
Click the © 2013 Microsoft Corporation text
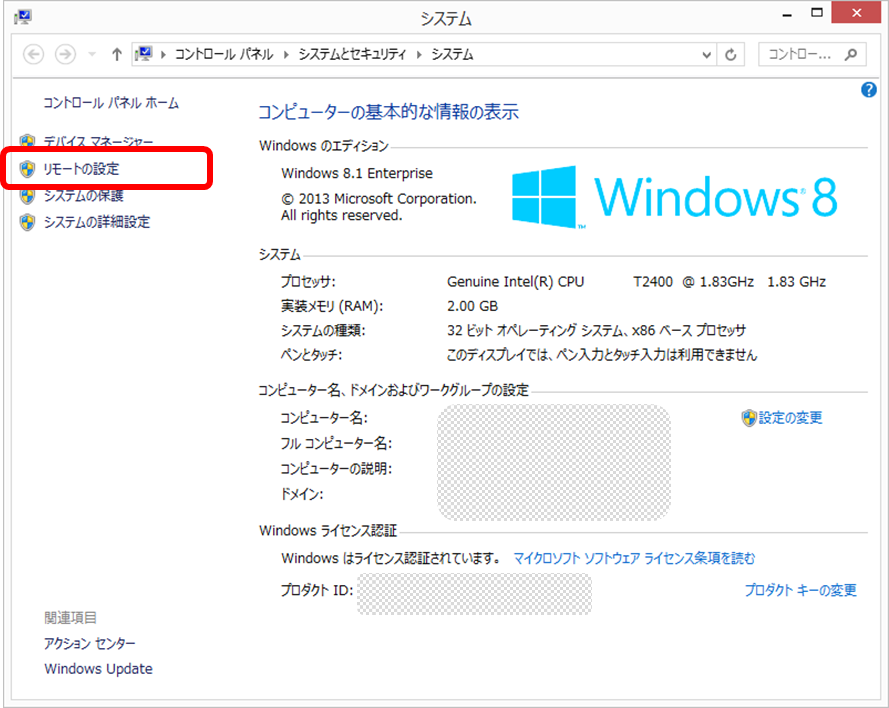(379, 199)
